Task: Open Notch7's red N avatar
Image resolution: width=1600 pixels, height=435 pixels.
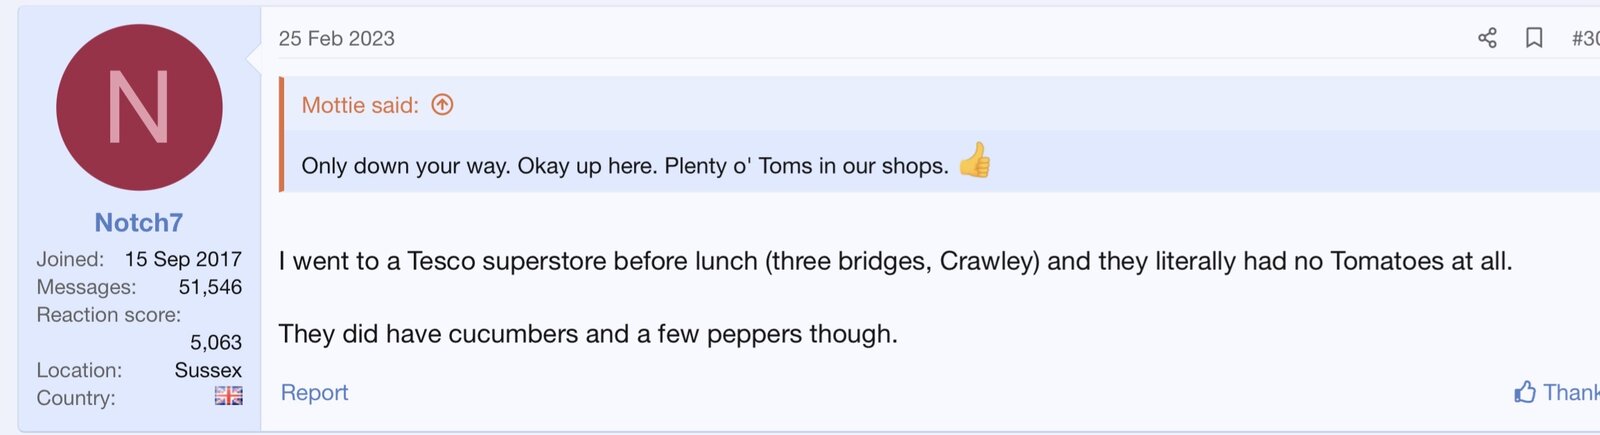Action: point(139,108)
